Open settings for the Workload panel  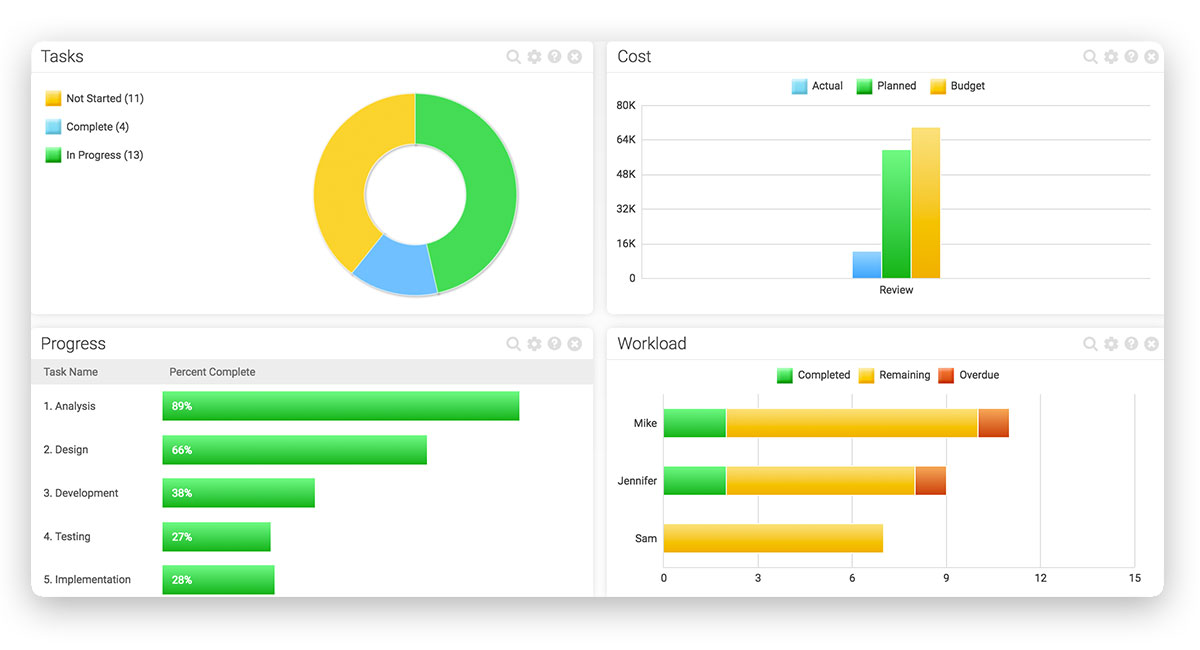tap(1111, 343)
